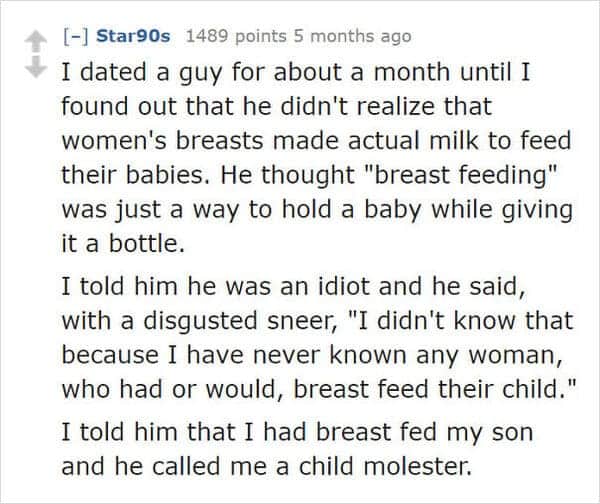Downvote the Star90s comment
The height and width of the screenshot is (504, 600).
pyautogui.click(x=36, y=67)
